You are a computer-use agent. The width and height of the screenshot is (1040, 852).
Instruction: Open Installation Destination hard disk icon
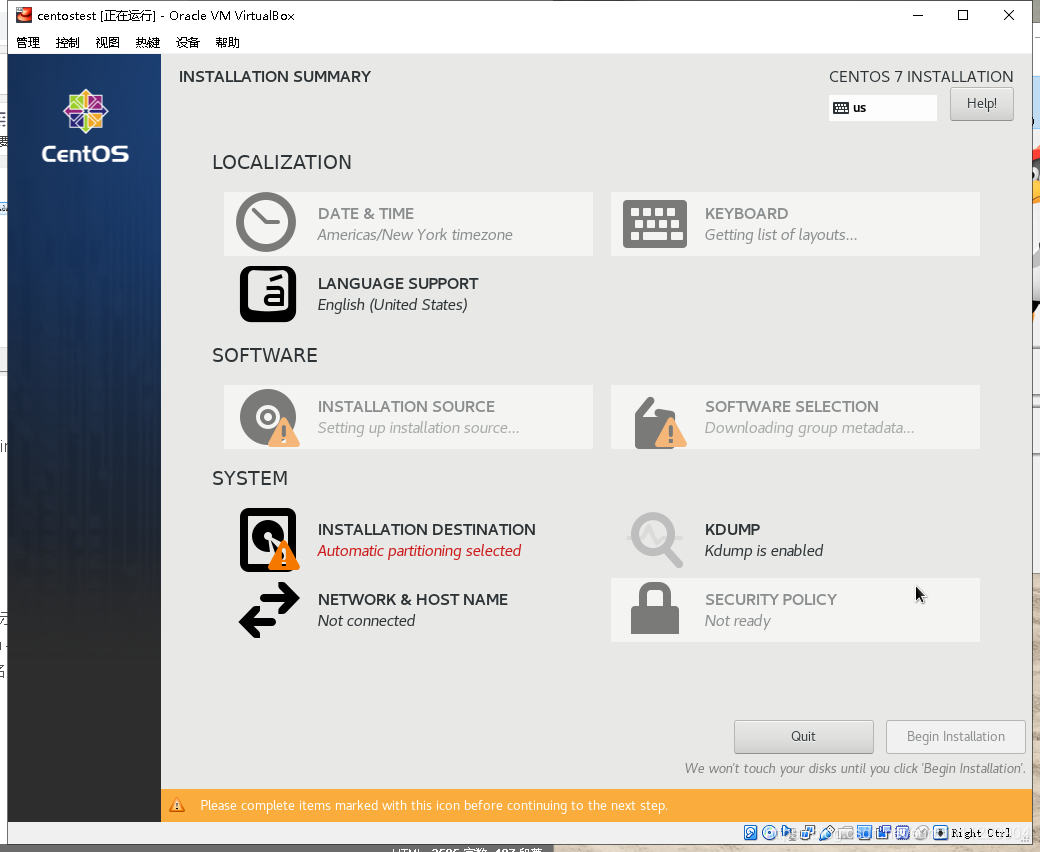point(269,540)
